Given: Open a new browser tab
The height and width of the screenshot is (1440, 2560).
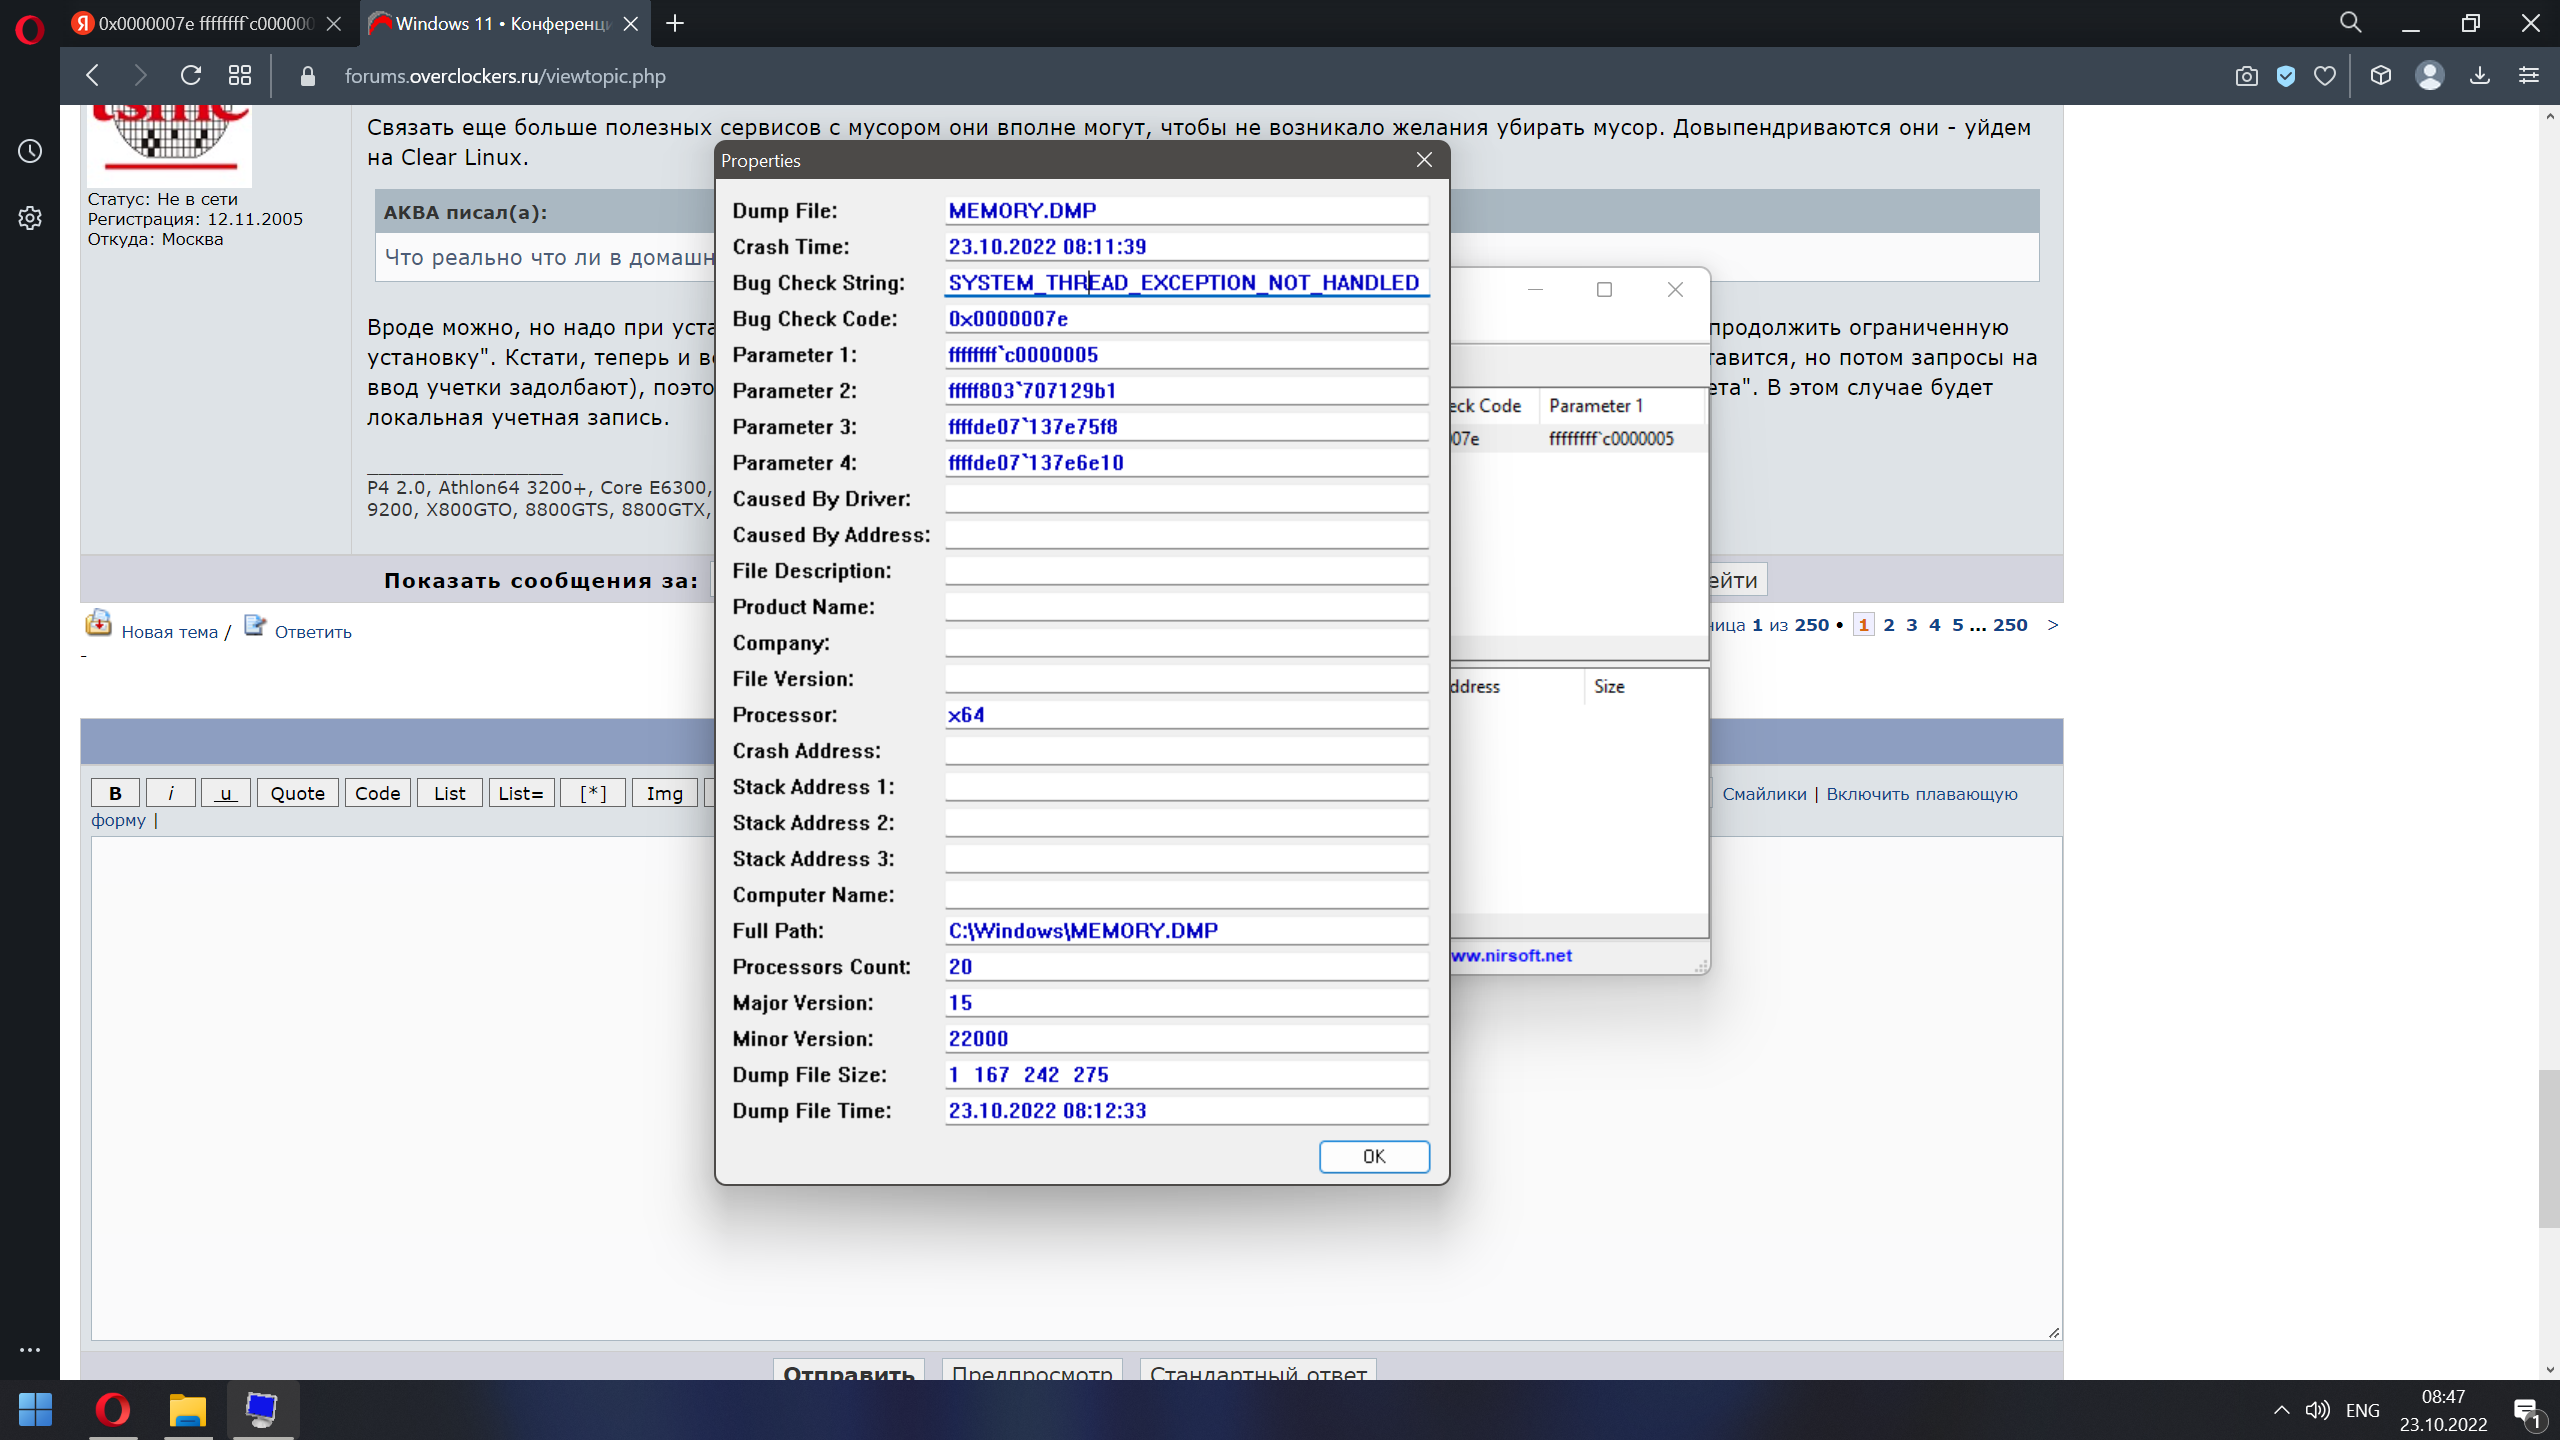Looking at the screenshot, I should (675, 23).
